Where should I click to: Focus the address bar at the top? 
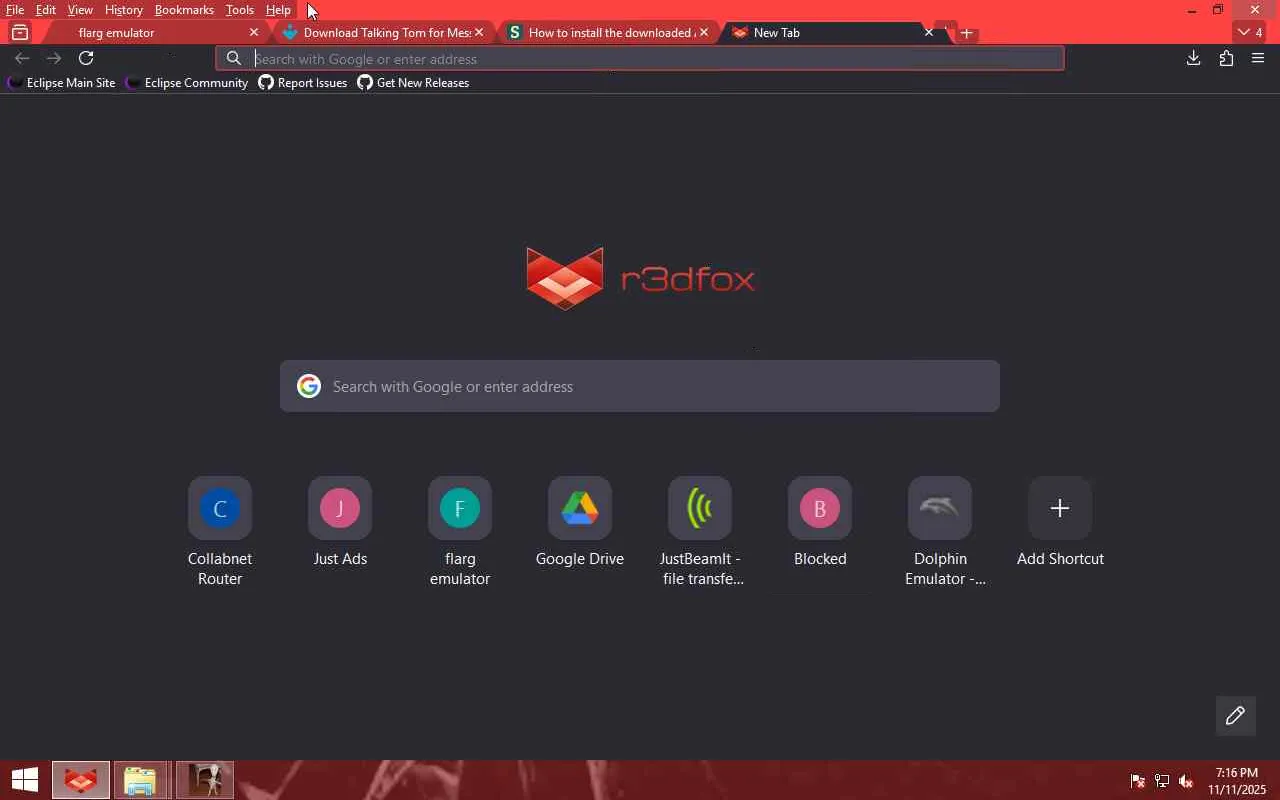640,59
